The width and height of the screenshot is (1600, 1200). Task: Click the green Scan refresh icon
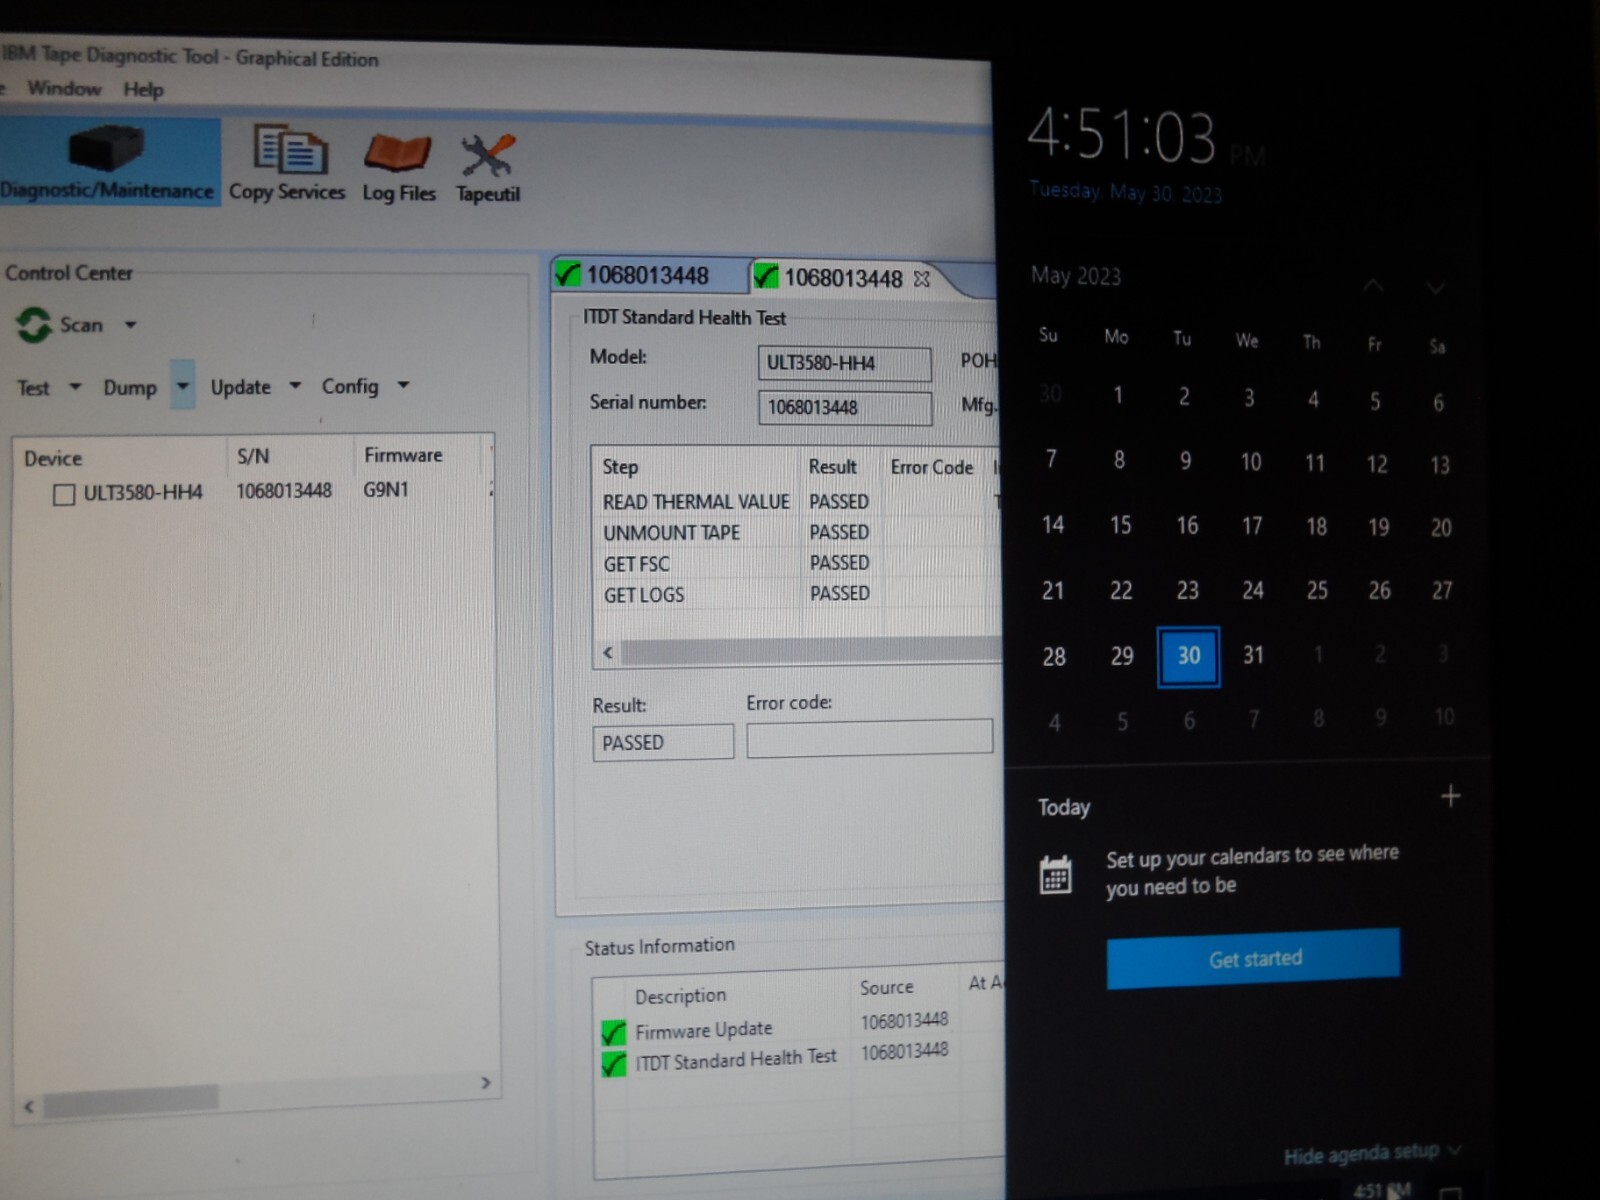coord(34,325)
